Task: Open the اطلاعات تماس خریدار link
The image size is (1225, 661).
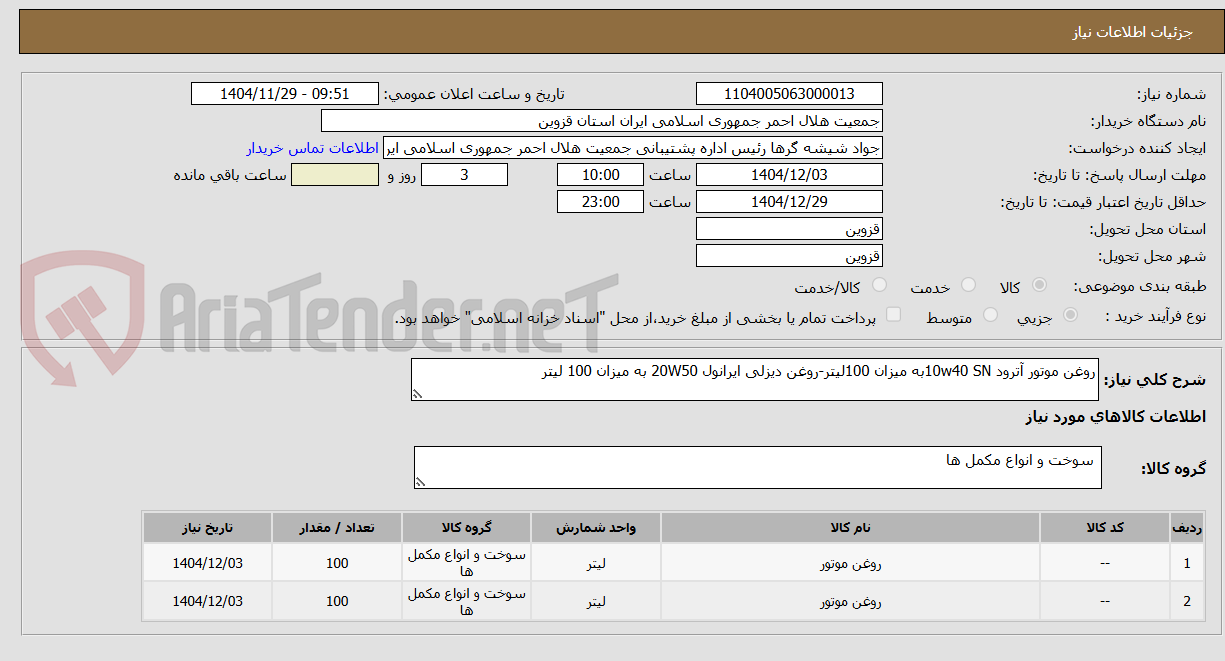Action: coord(312,148)
